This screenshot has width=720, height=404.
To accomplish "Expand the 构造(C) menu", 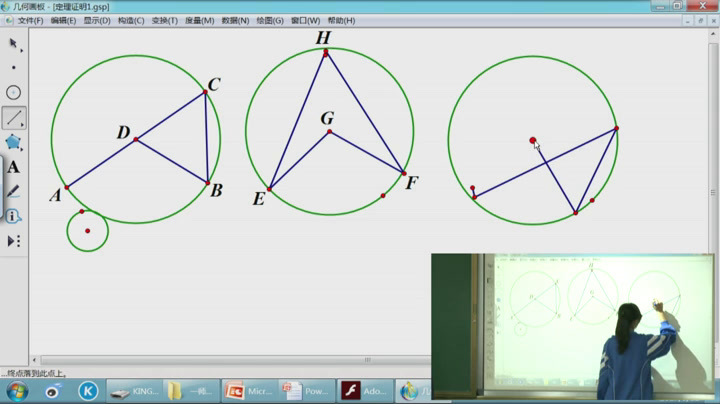I will [131, 20].
